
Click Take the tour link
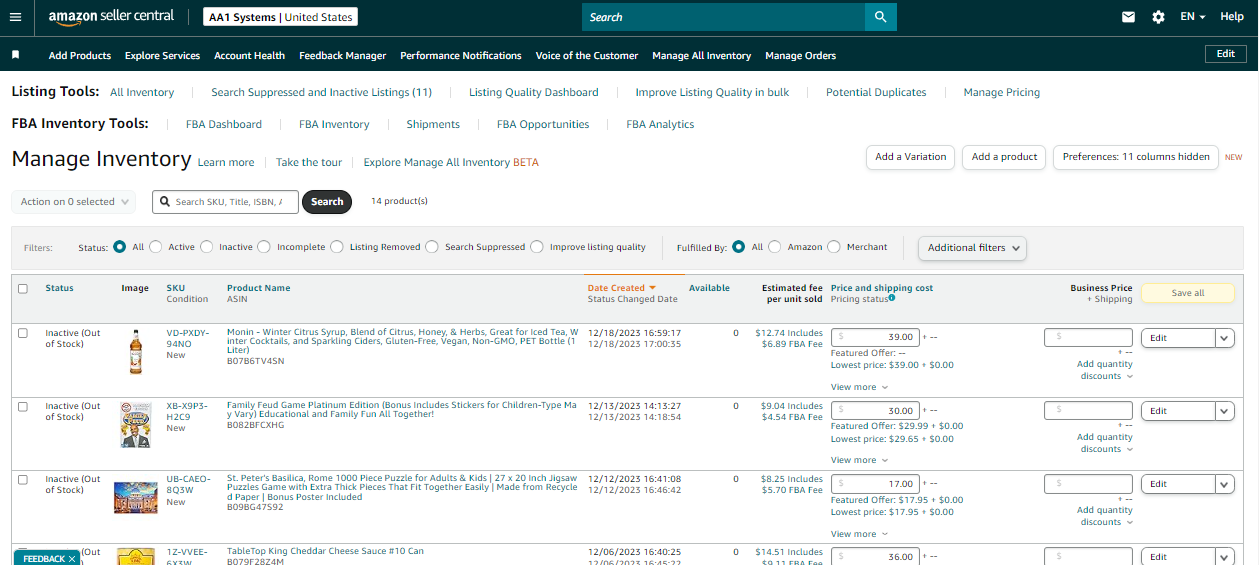309,162
